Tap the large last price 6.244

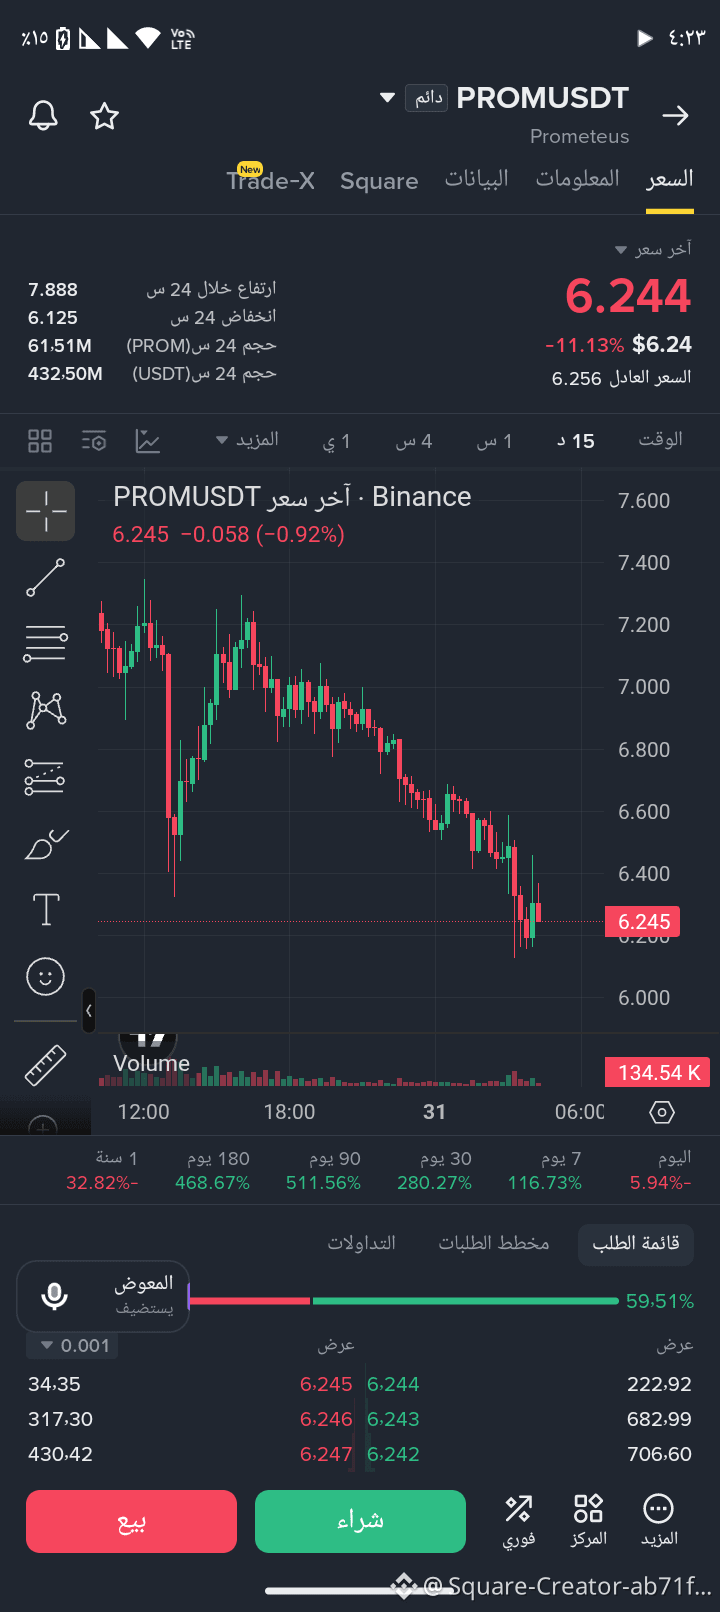tap(628, 296)
